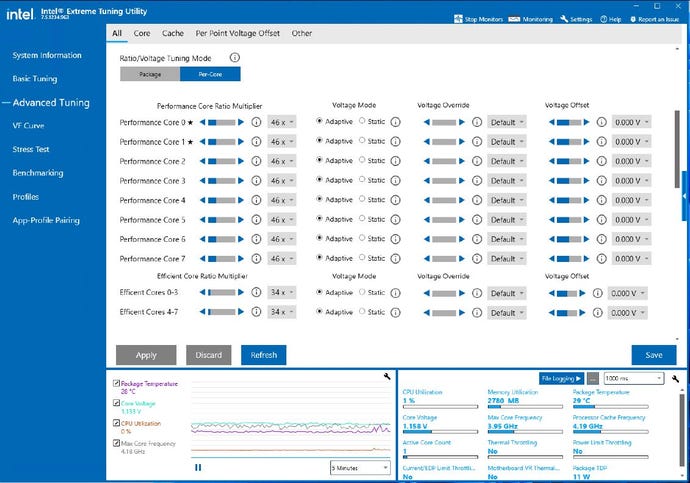Open the Ratio/Voltage Tuning Mode info icon

[235, 58]
